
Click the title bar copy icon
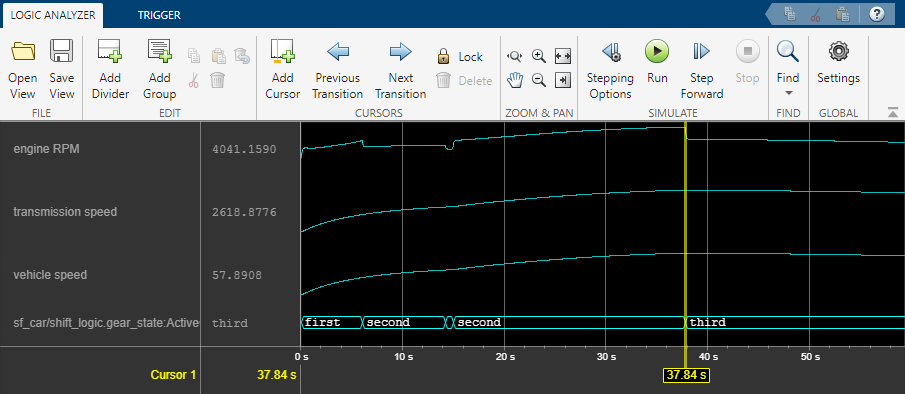pos(790,14)
